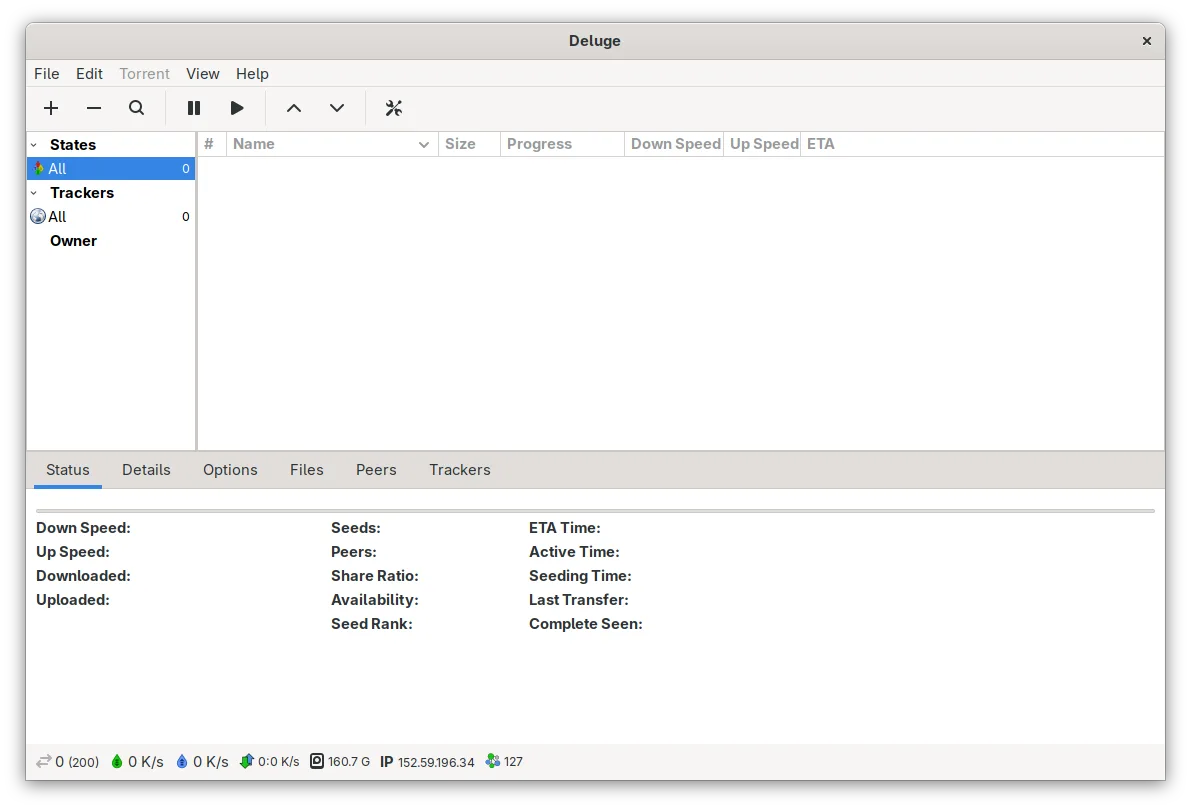Close the Deluge window

click(1147, 41)
